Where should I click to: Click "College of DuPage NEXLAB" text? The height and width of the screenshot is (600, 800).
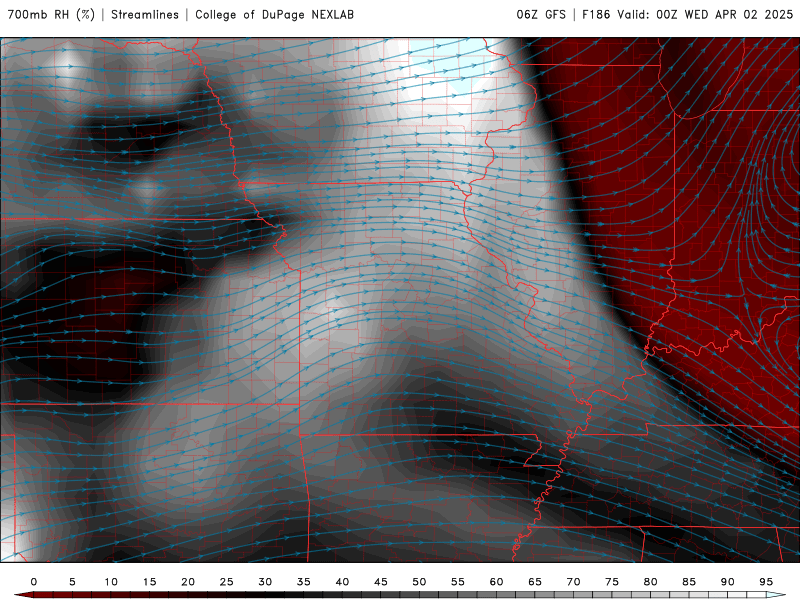click(x=274, y=15)
